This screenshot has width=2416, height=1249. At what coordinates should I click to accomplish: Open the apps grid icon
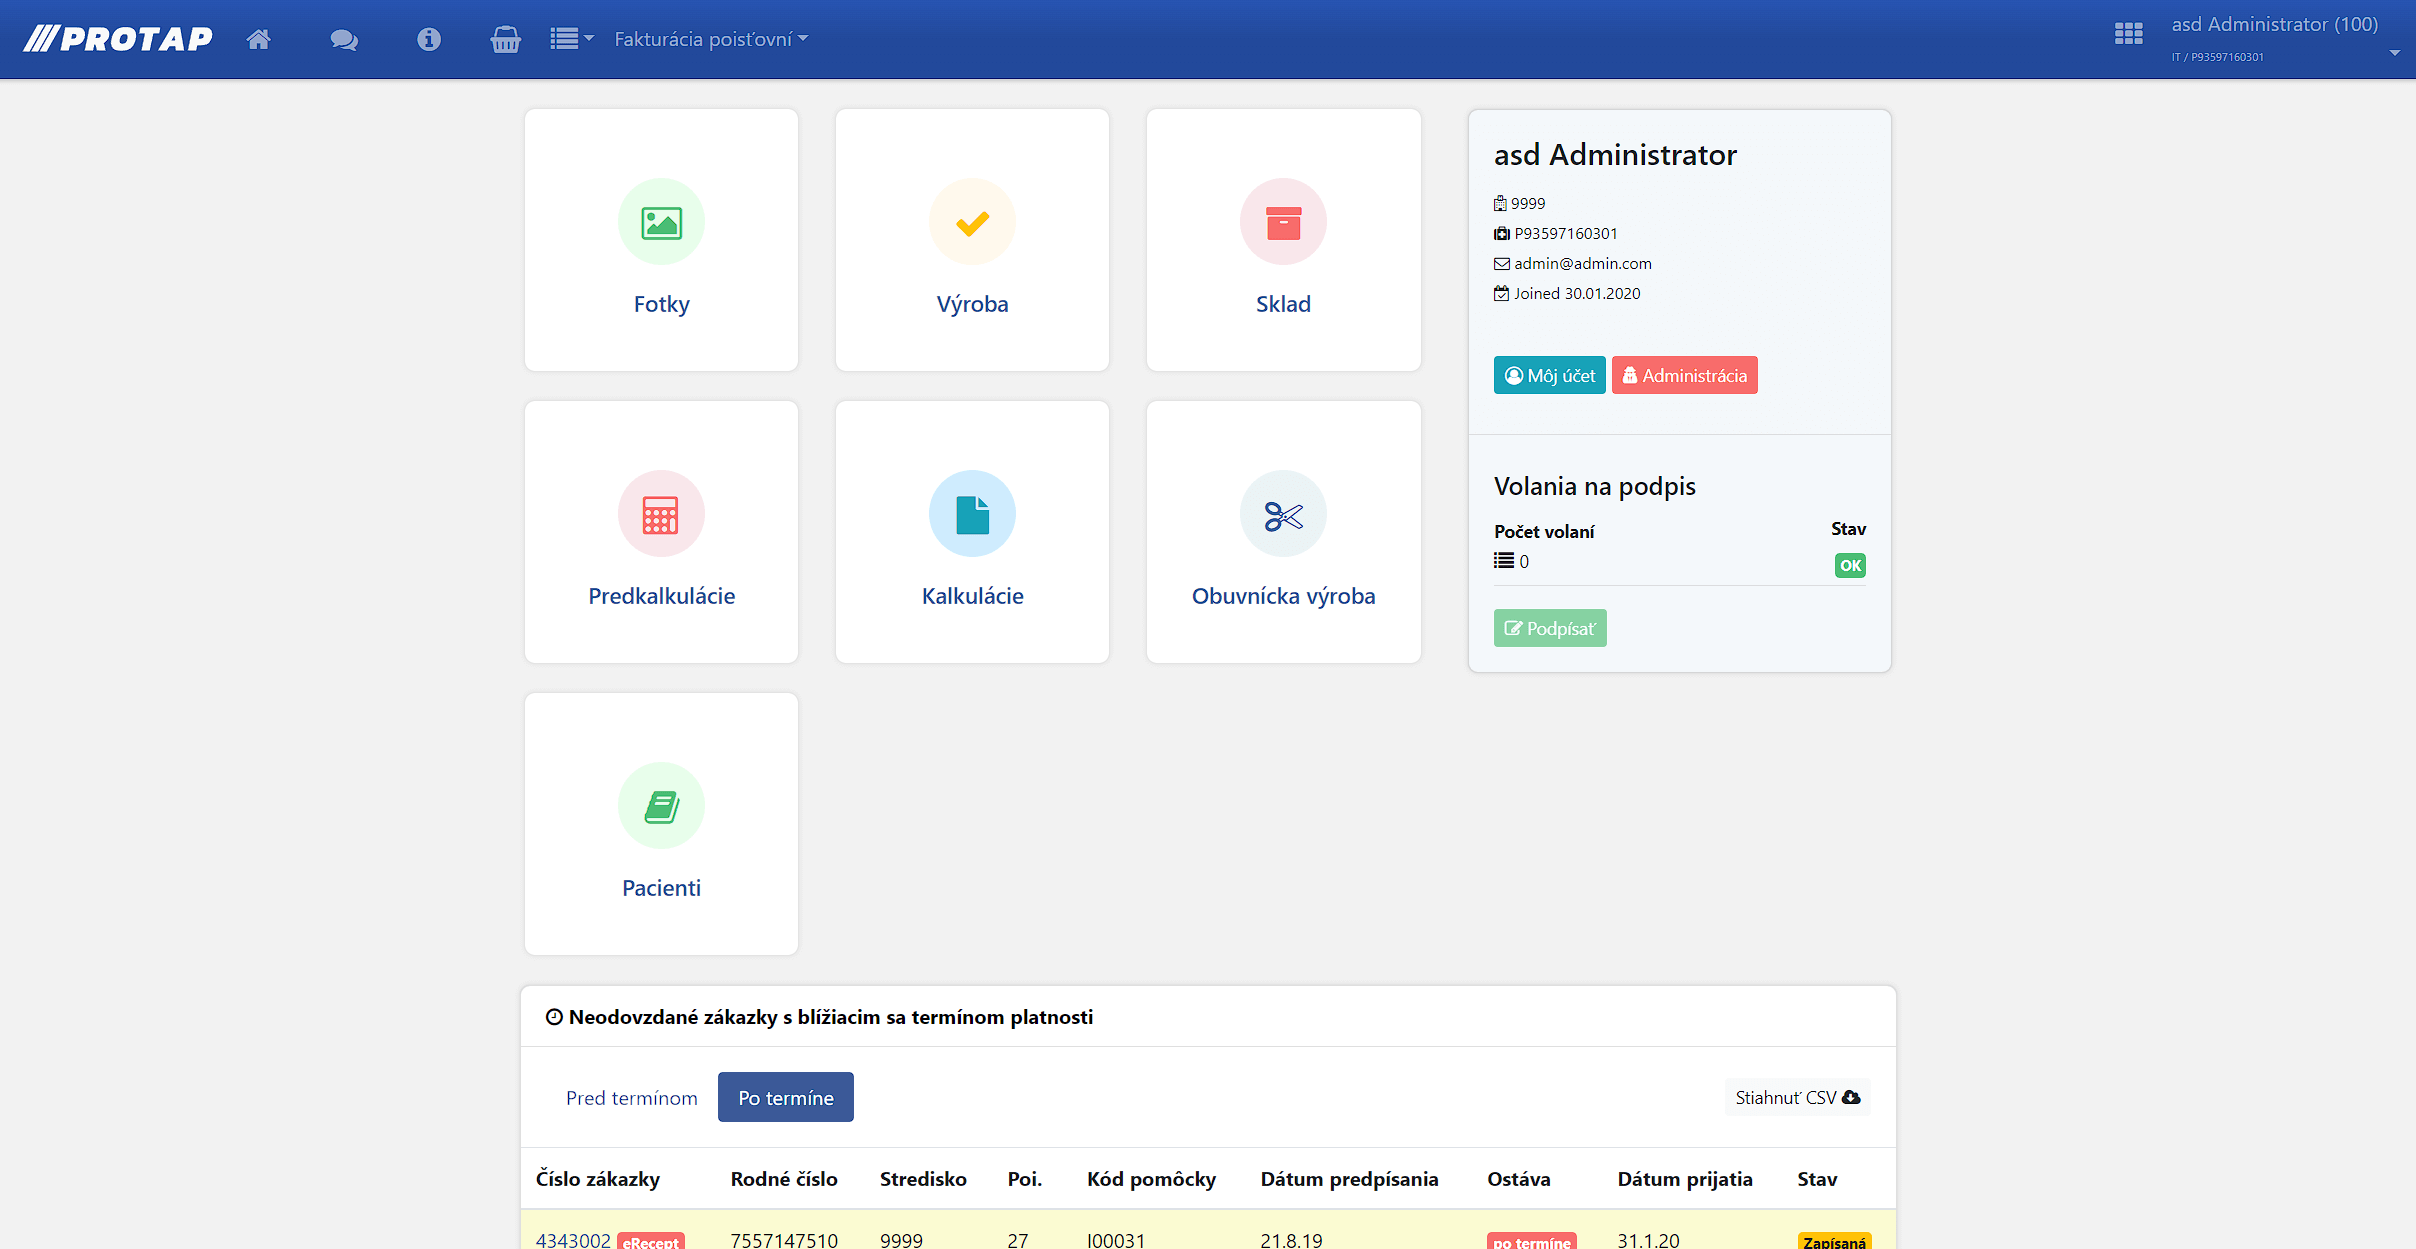[2129, 34]
